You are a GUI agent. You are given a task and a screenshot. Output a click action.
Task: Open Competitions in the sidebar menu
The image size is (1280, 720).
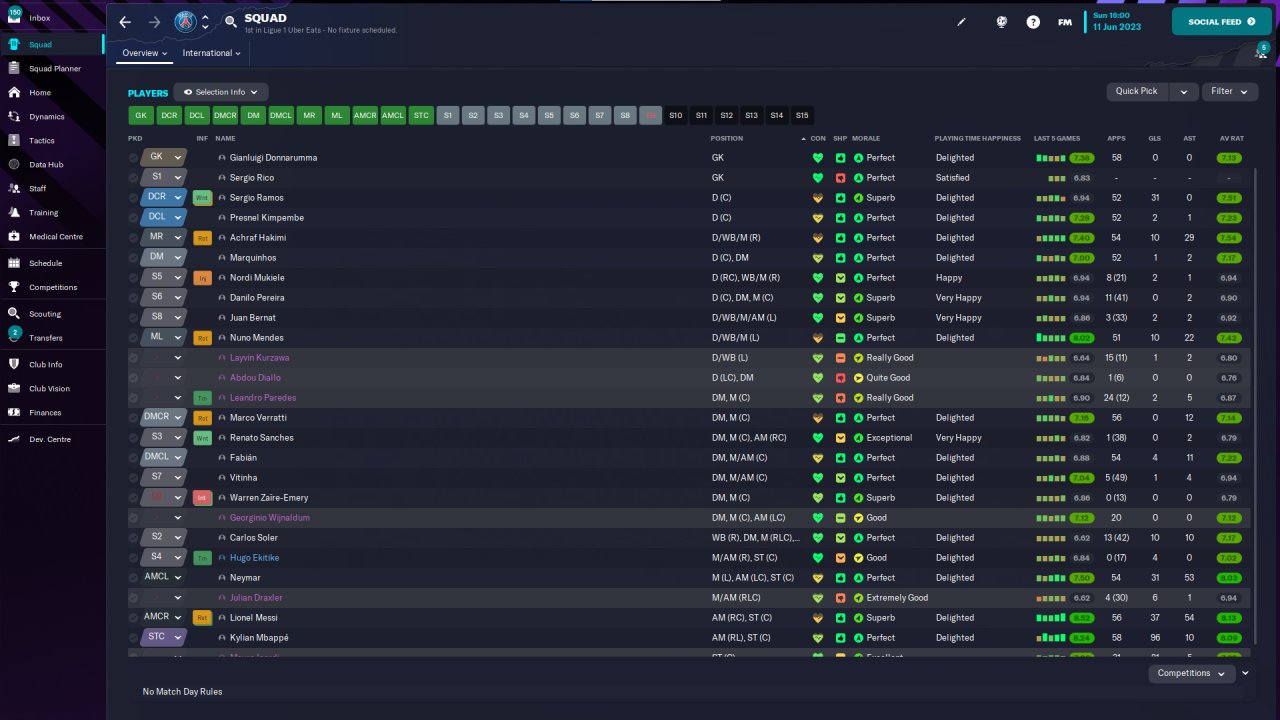point(53,288)
